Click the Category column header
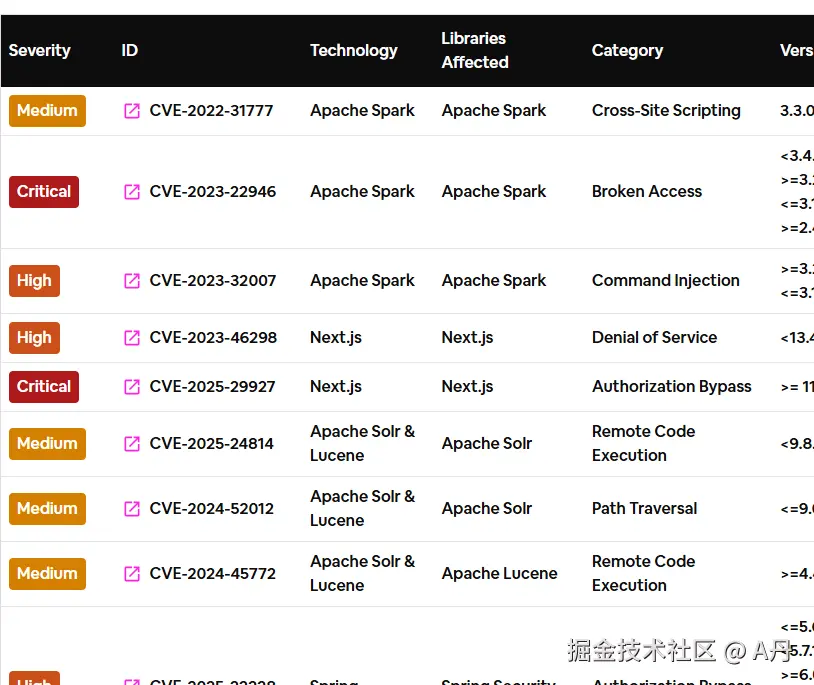The image size is (814, 685). tap(627, 51)
